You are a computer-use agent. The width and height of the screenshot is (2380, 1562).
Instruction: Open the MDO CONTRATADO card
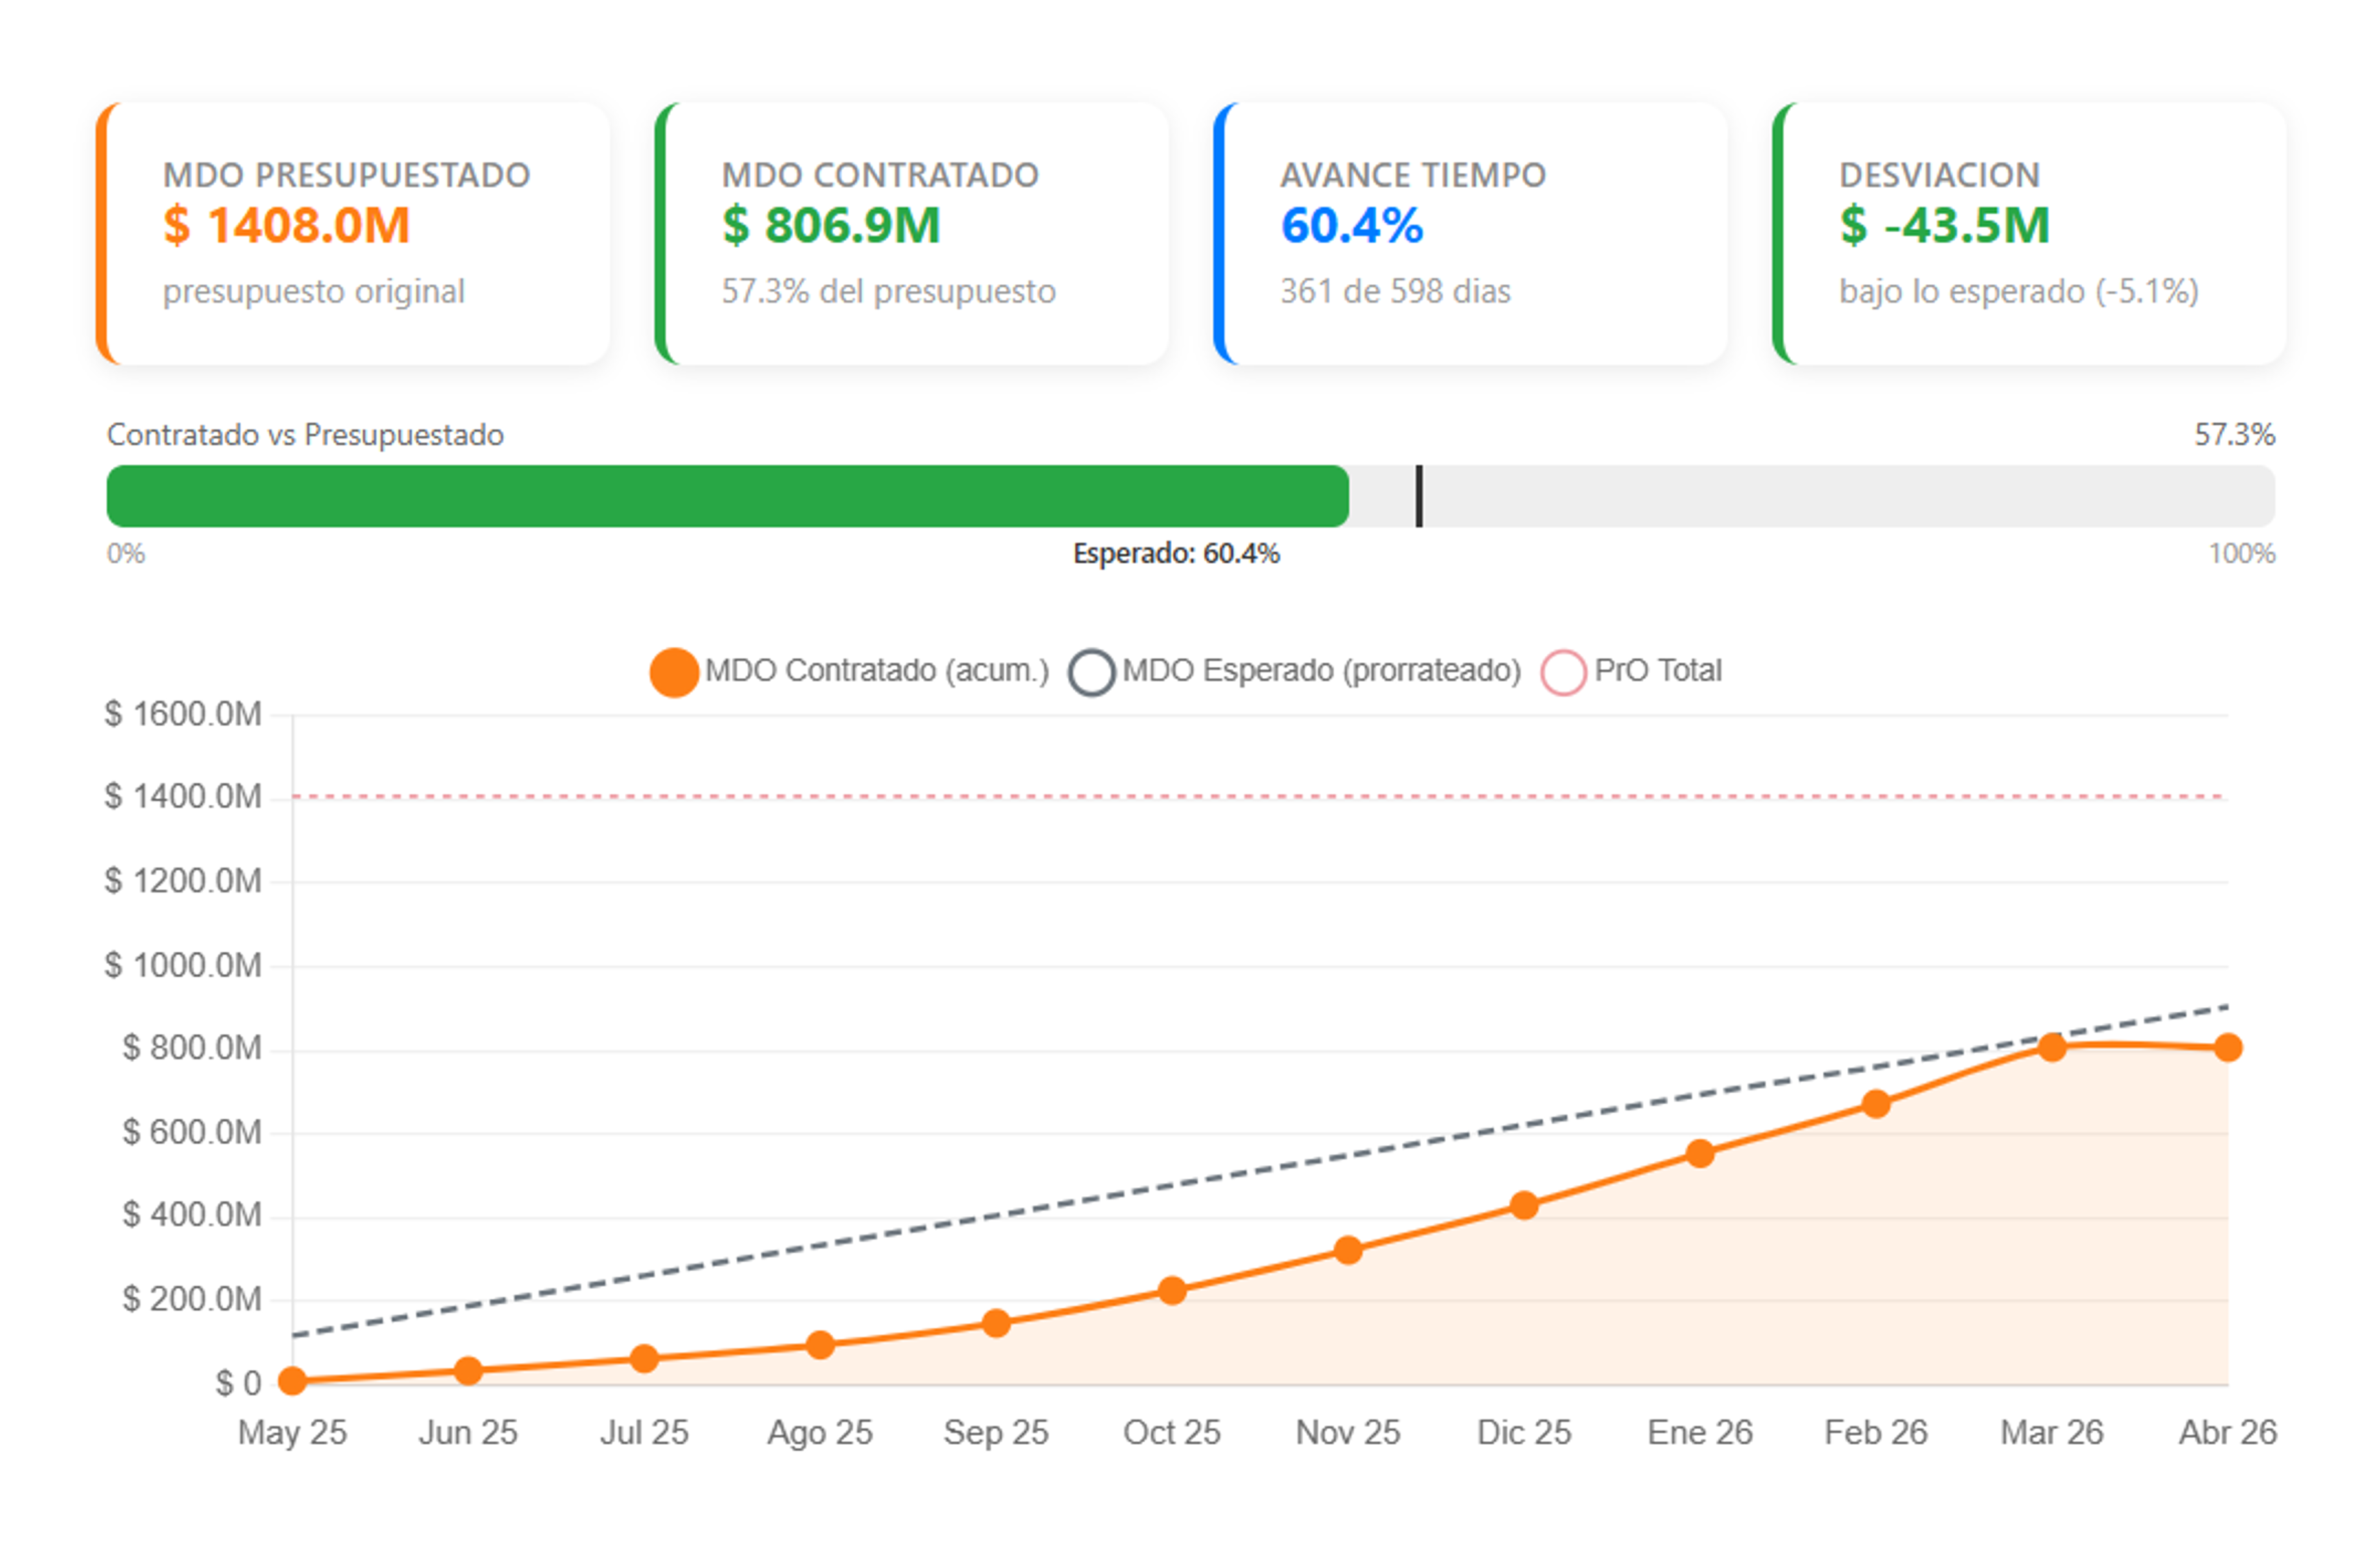tap(912, 233)
